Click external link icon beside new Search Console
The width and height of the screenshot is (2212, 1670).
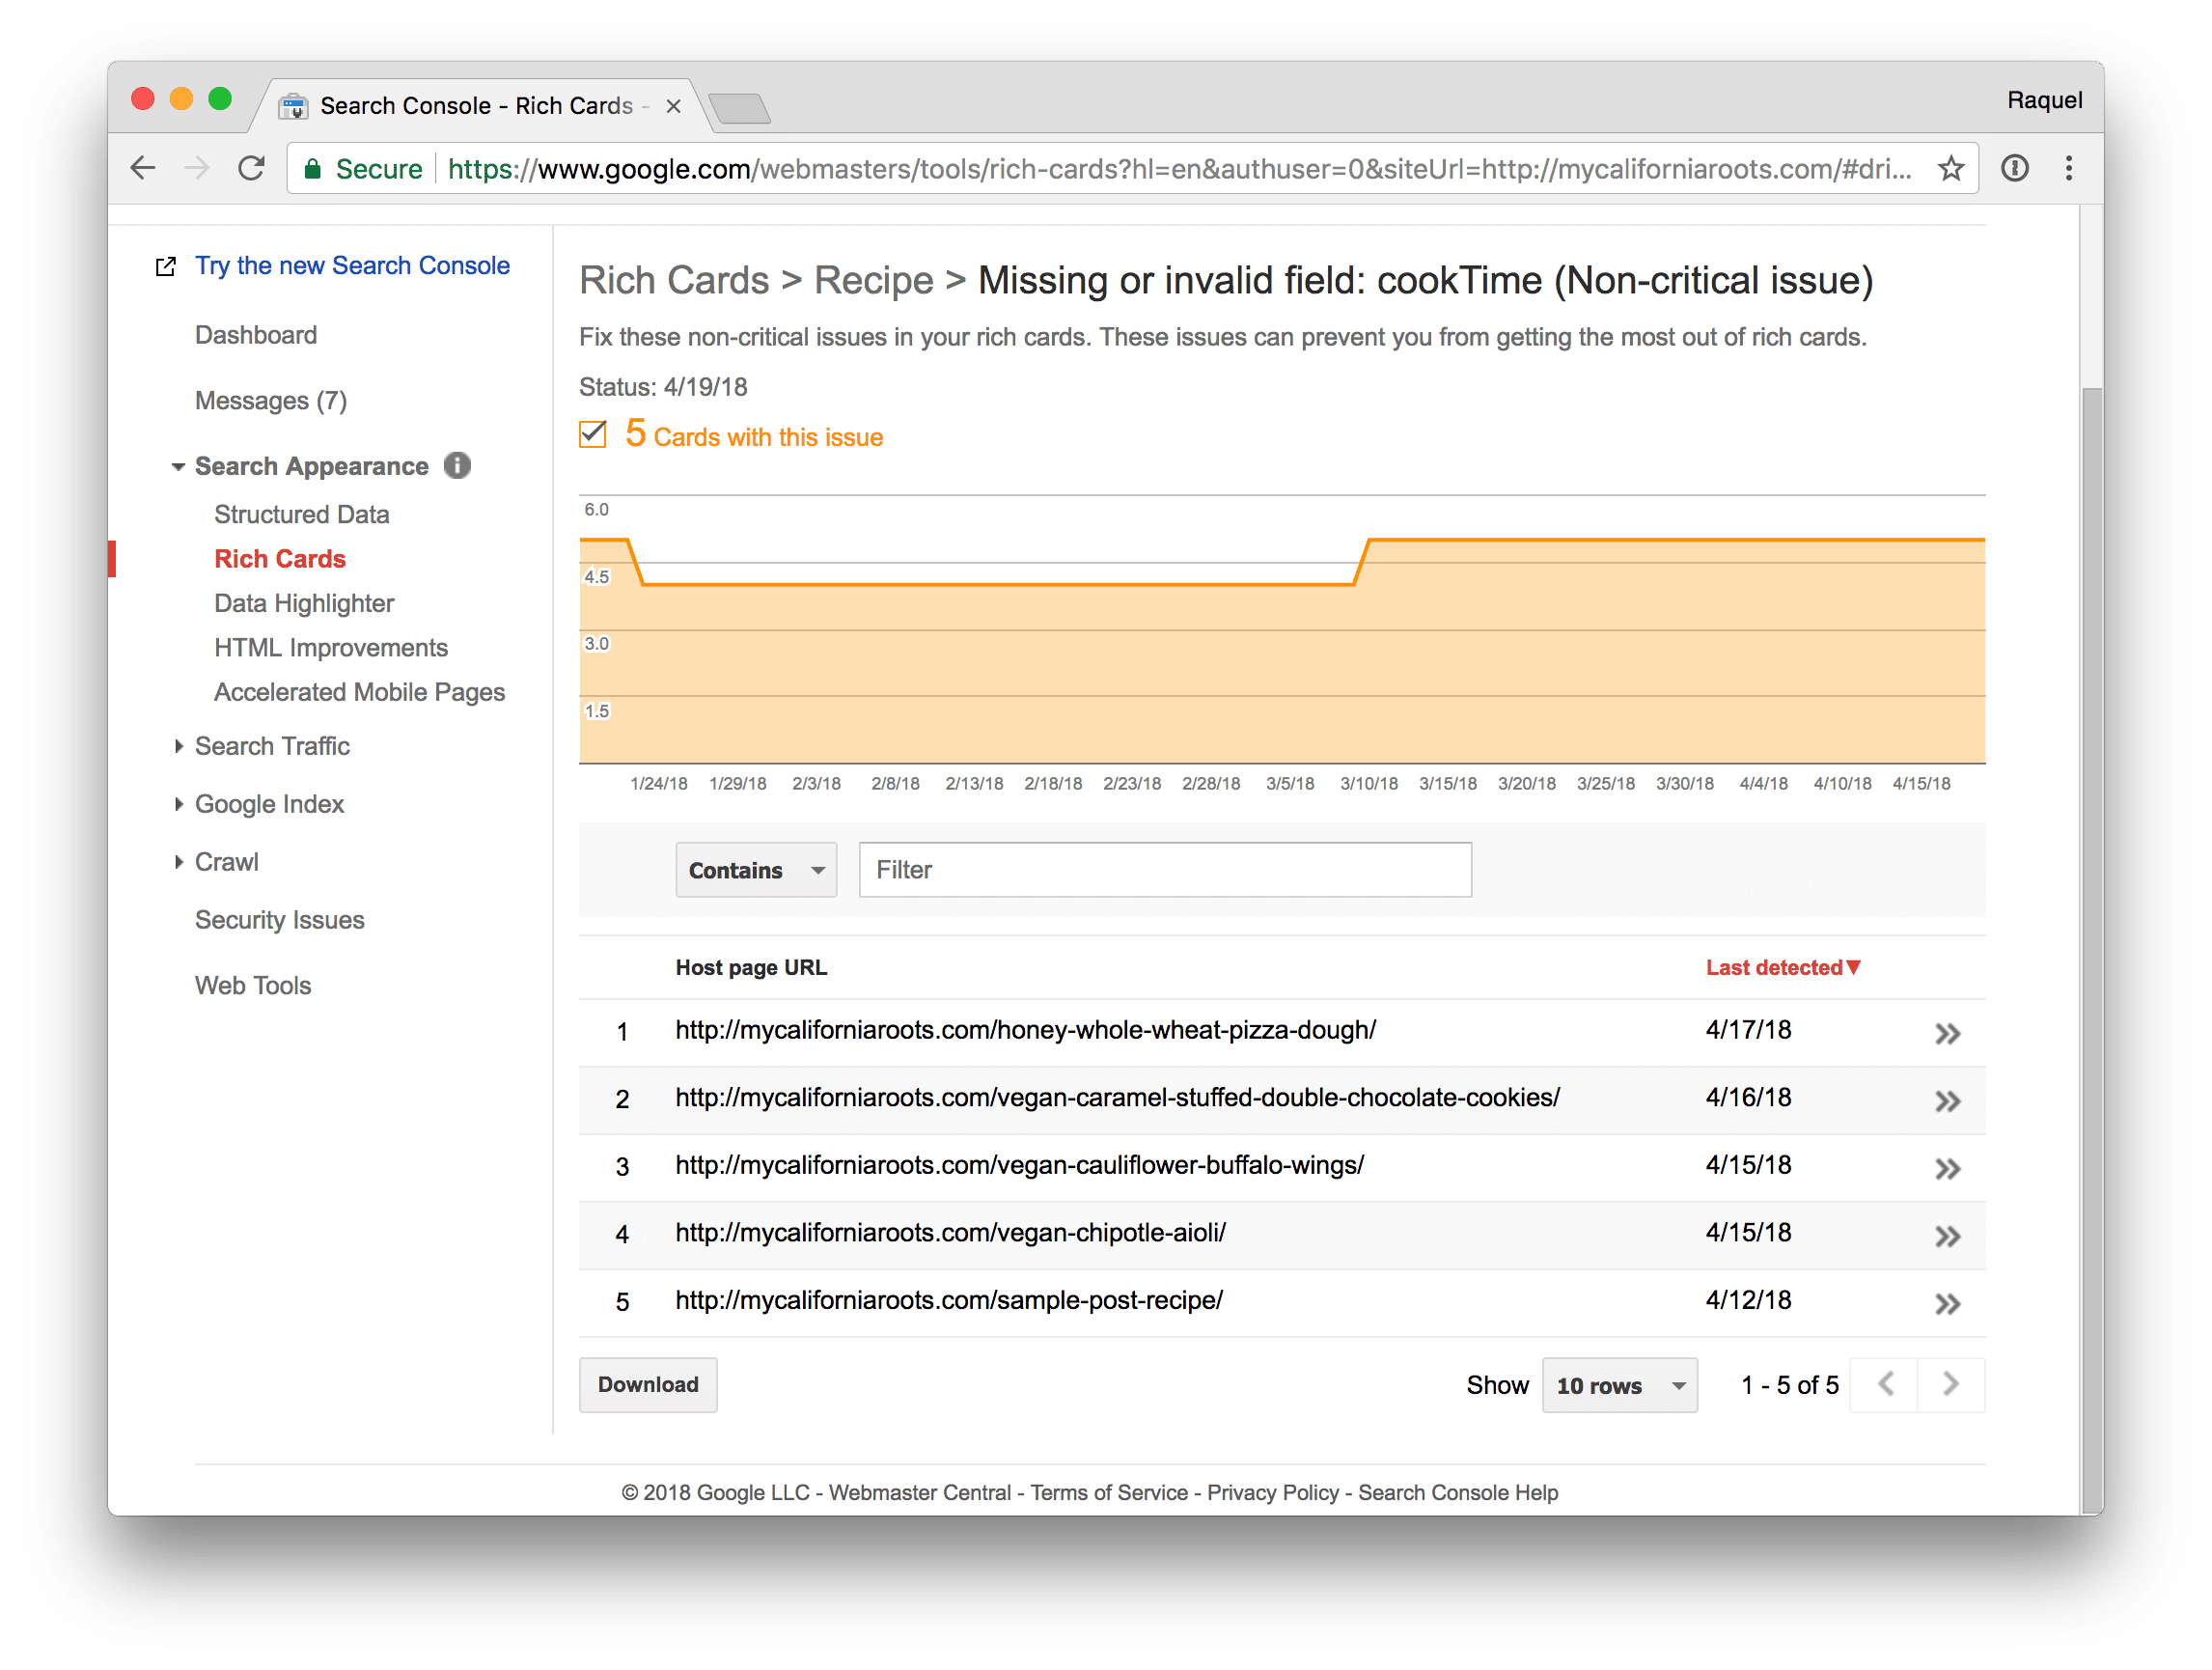166,266
